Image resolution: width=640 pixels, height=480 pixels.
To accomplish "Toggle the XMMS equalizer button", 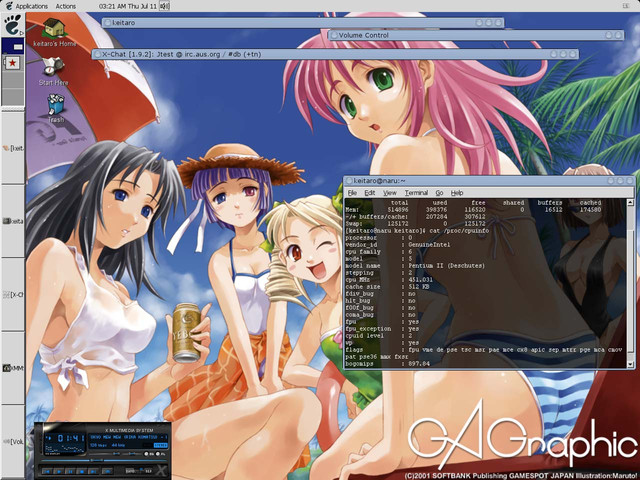I will pyautogui.click(x=148, y=454).
